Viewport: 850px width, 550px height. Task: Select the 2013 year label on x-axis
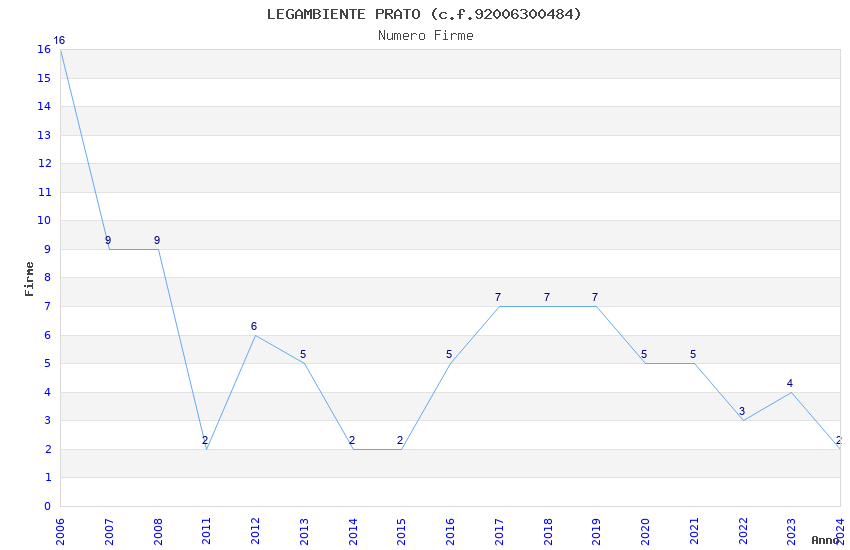point(304,532)
